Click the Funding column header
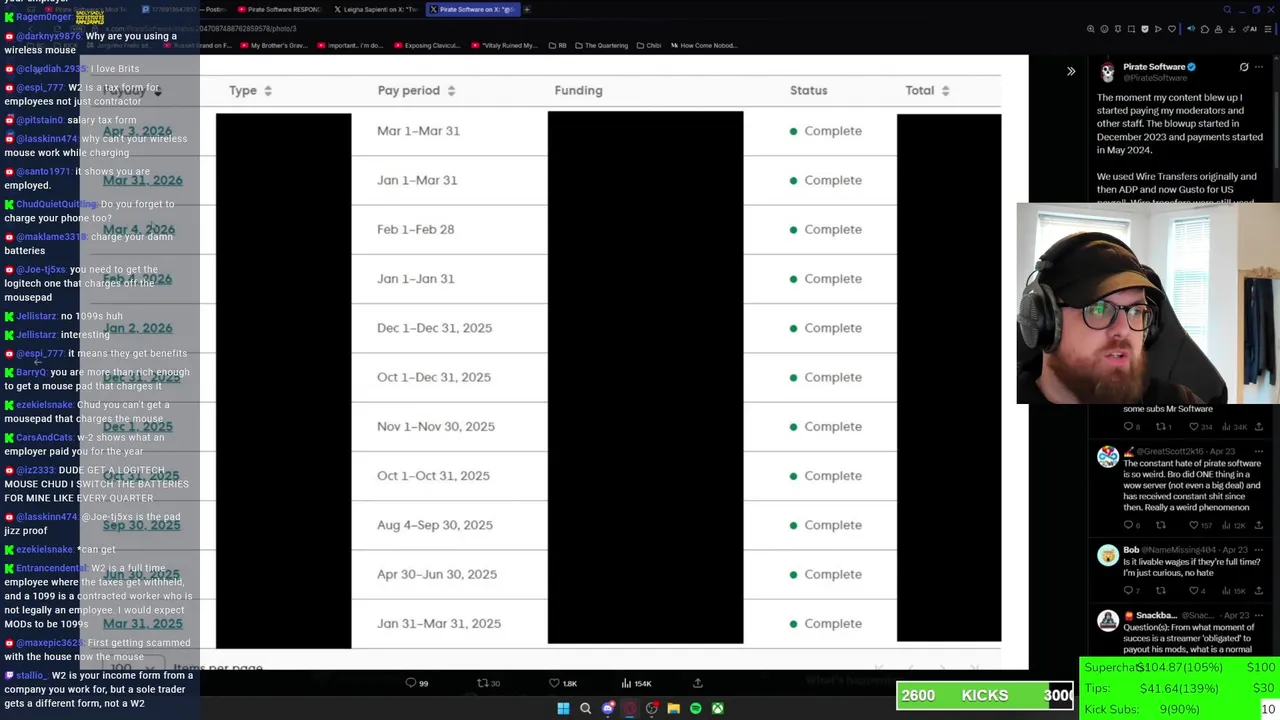 click(x=578, y=91)
